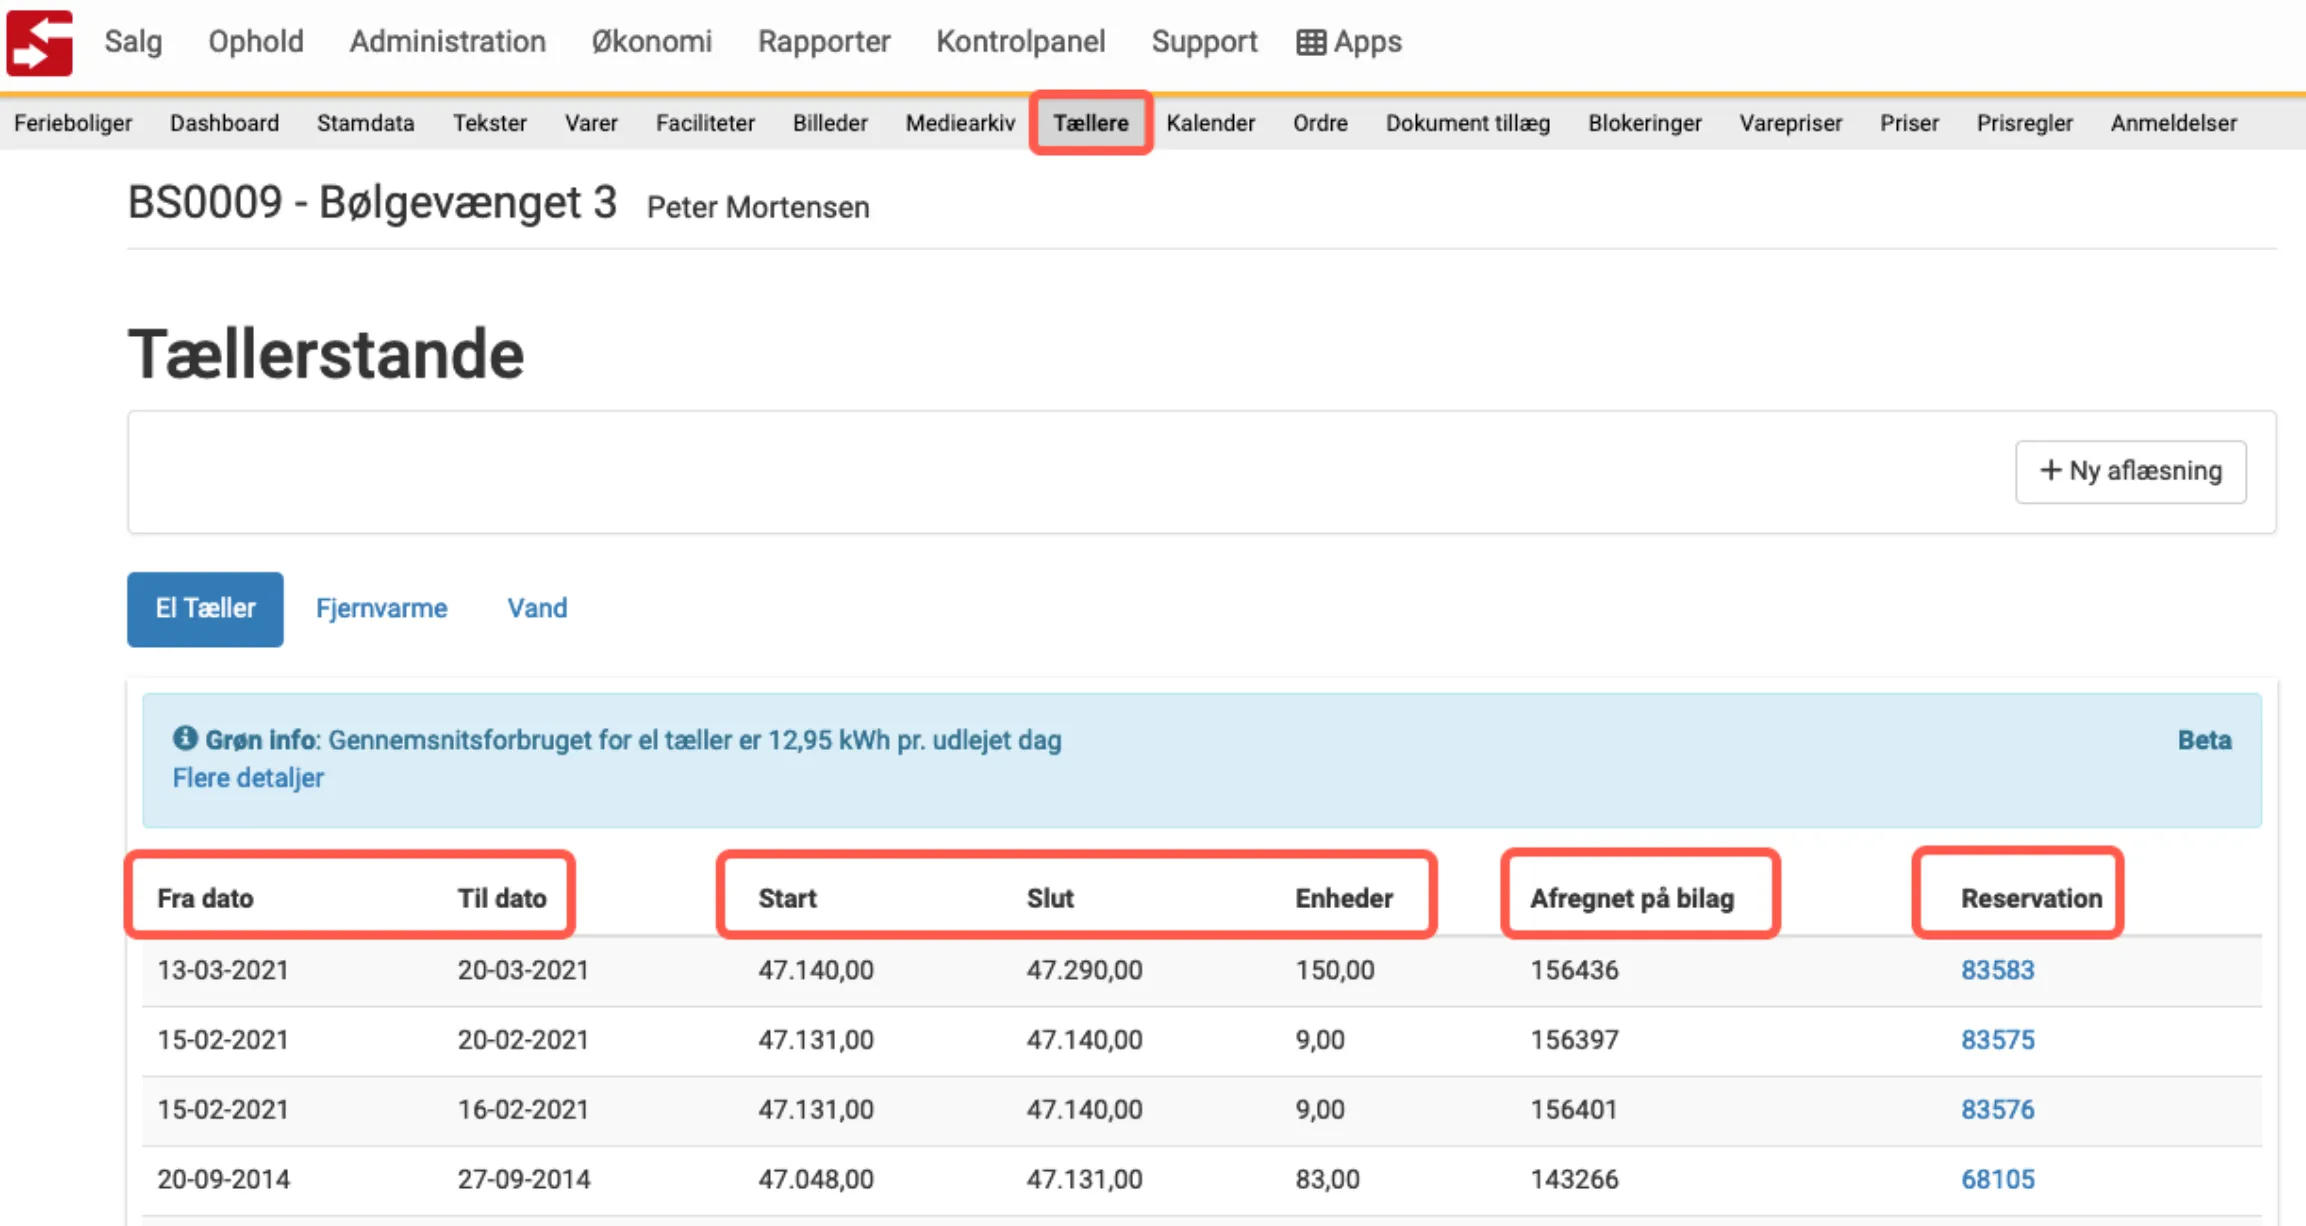Click the red arrow logo icon
This screenshot has height=1226, width=2306.
(39, 42)
